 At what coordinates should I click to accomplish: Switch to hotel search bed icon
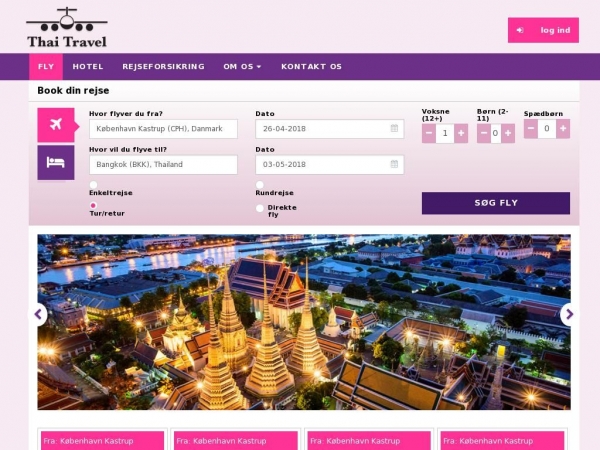point(55,162)
